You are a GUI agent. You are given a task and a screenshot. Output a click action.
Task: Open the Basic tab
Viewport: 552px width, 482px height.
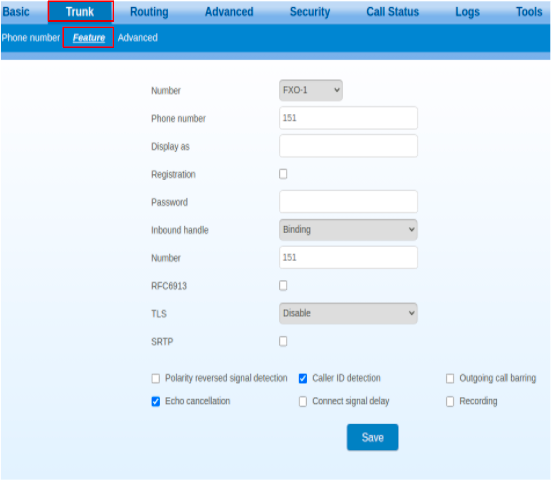click(16, 12)
